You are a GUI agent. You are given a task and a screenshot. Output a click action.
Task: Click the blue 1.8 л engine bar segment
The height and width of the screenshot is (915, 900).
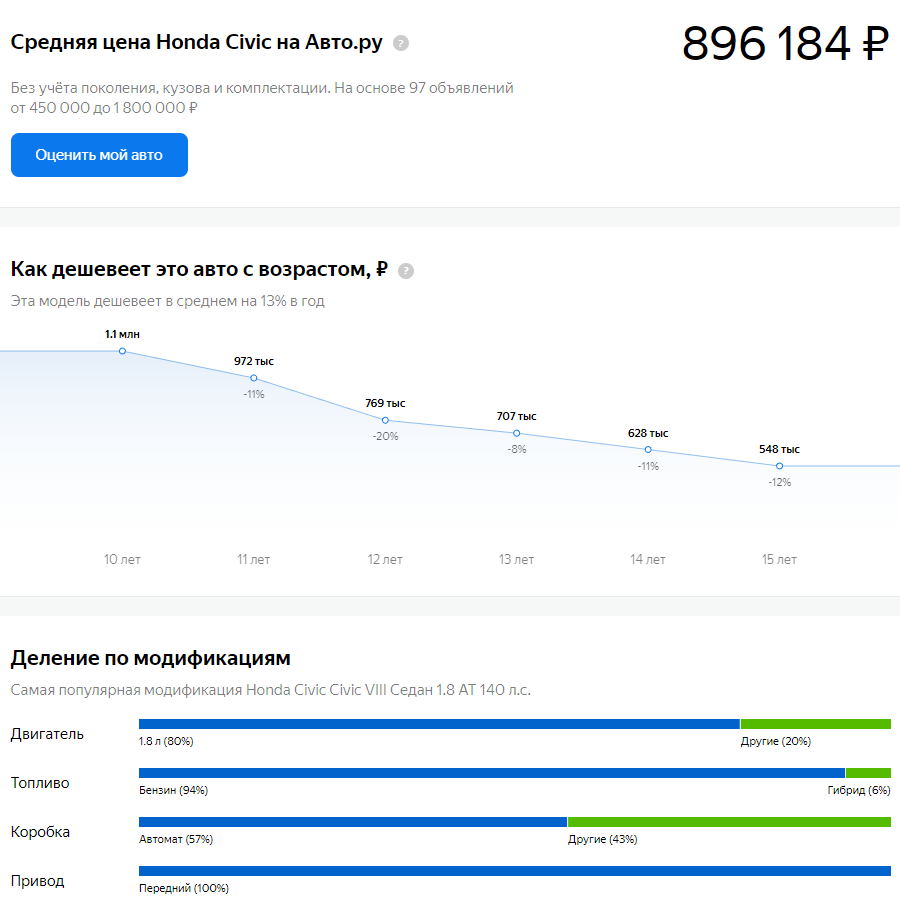coord(439,724)
